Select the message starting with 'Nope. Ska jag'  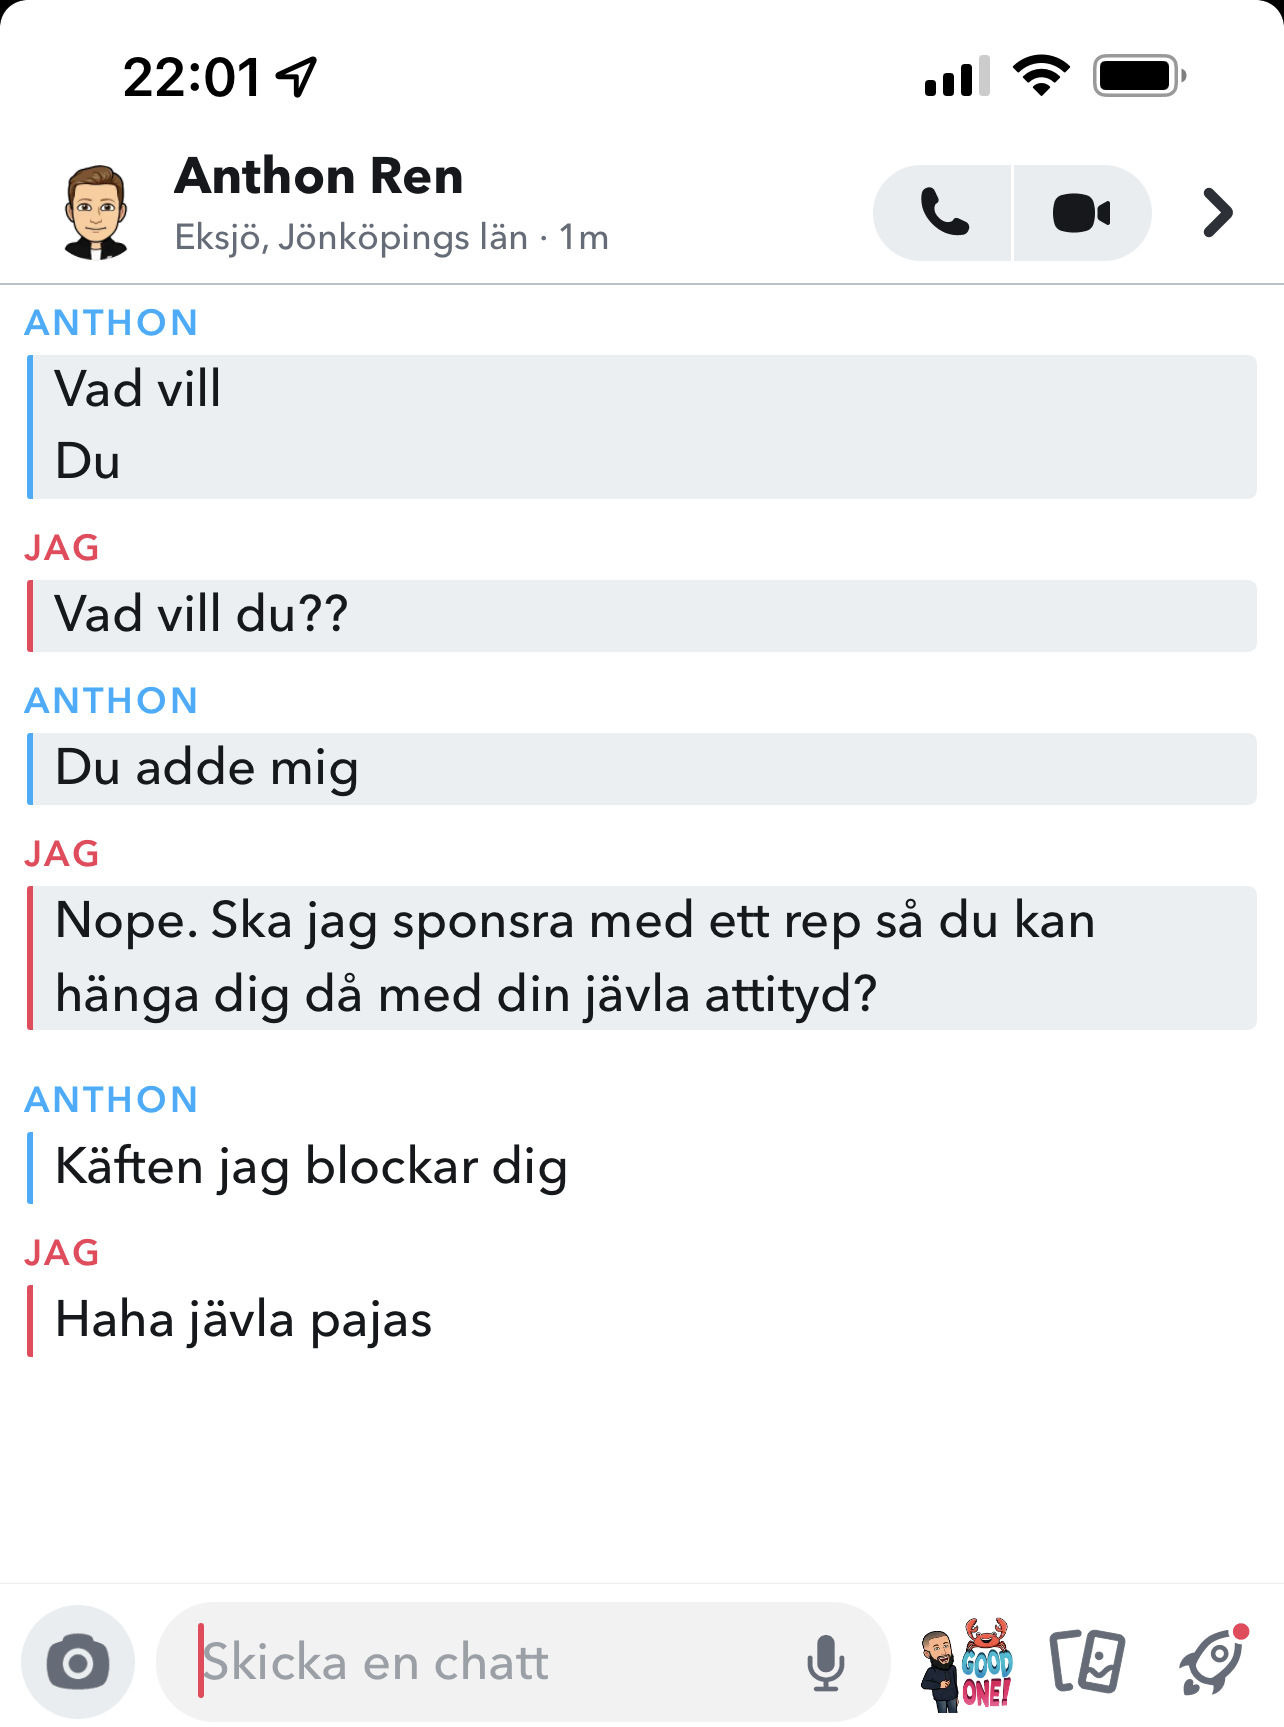641,958
